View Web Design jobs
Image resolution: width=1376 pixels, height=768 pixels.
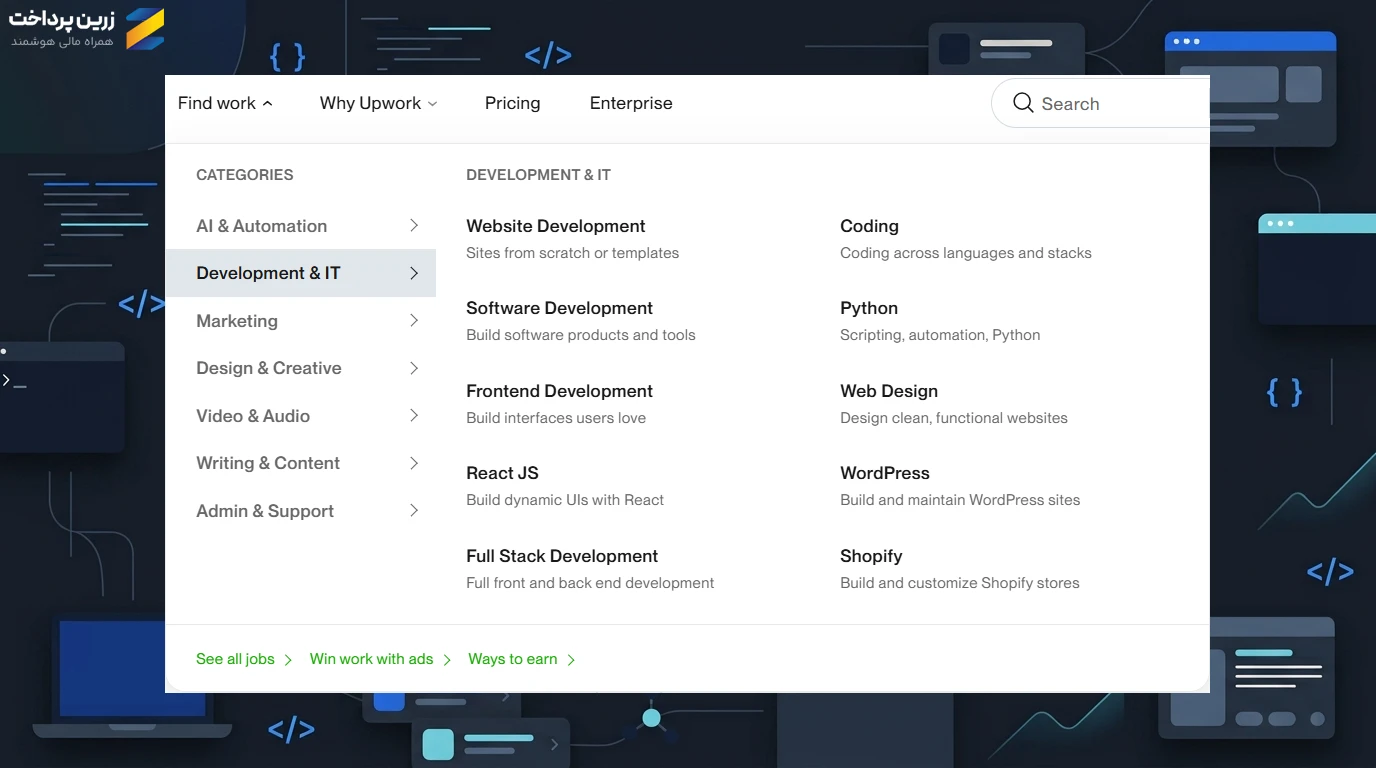point(889,391)
